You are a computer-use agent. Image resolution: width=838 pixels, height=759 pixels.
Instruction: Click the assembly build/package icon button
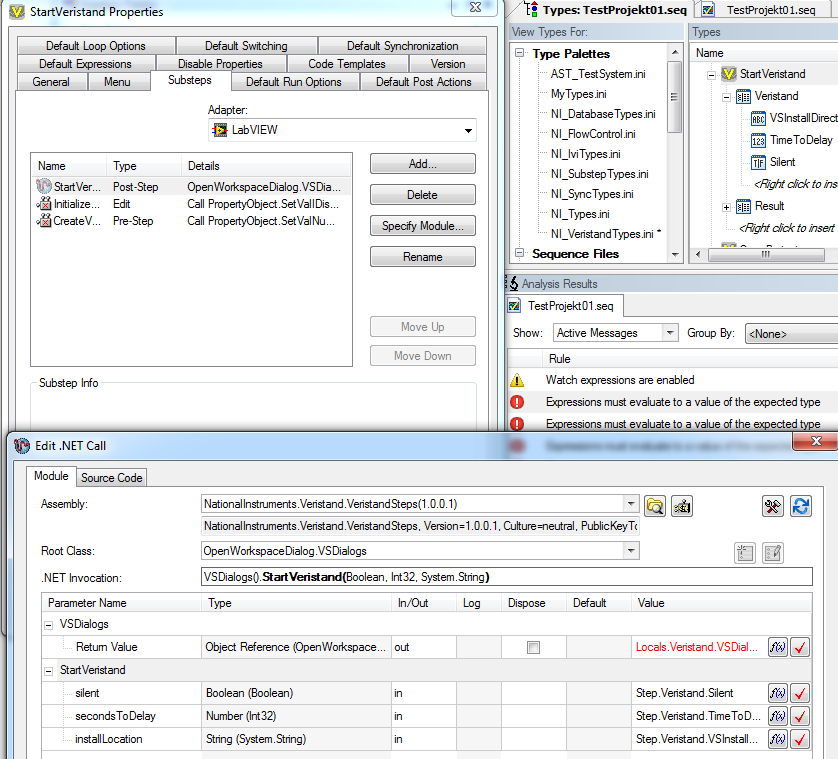(682, 506)
